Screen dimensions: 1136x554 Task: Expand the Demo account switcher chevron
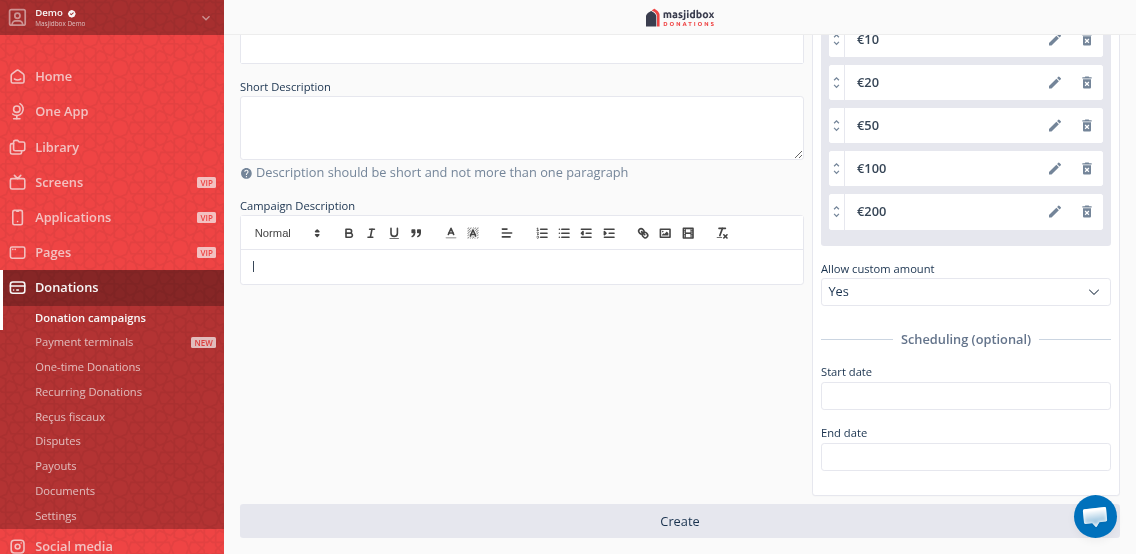(206, 17)
